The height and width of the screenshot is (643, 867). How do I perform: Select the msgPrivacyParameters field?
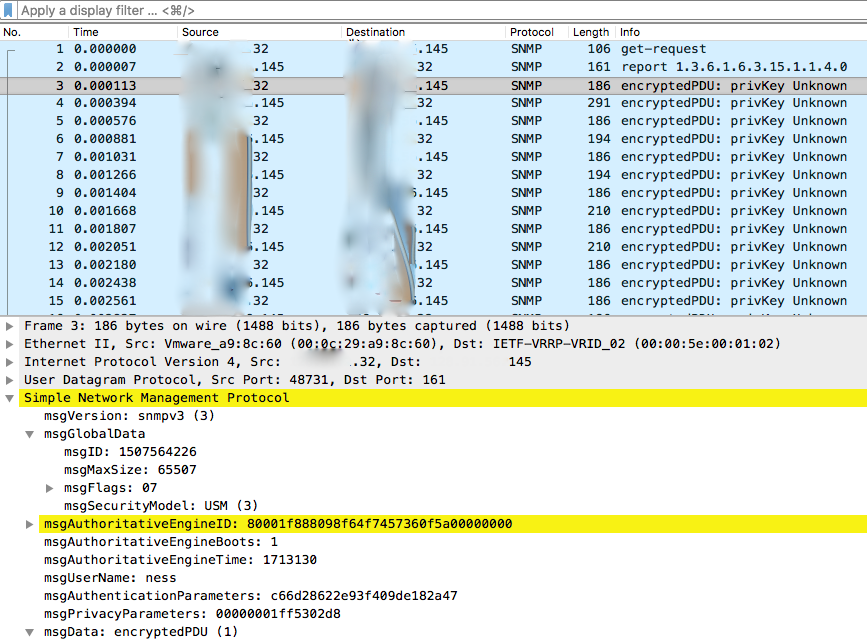[x=150, y=614]
